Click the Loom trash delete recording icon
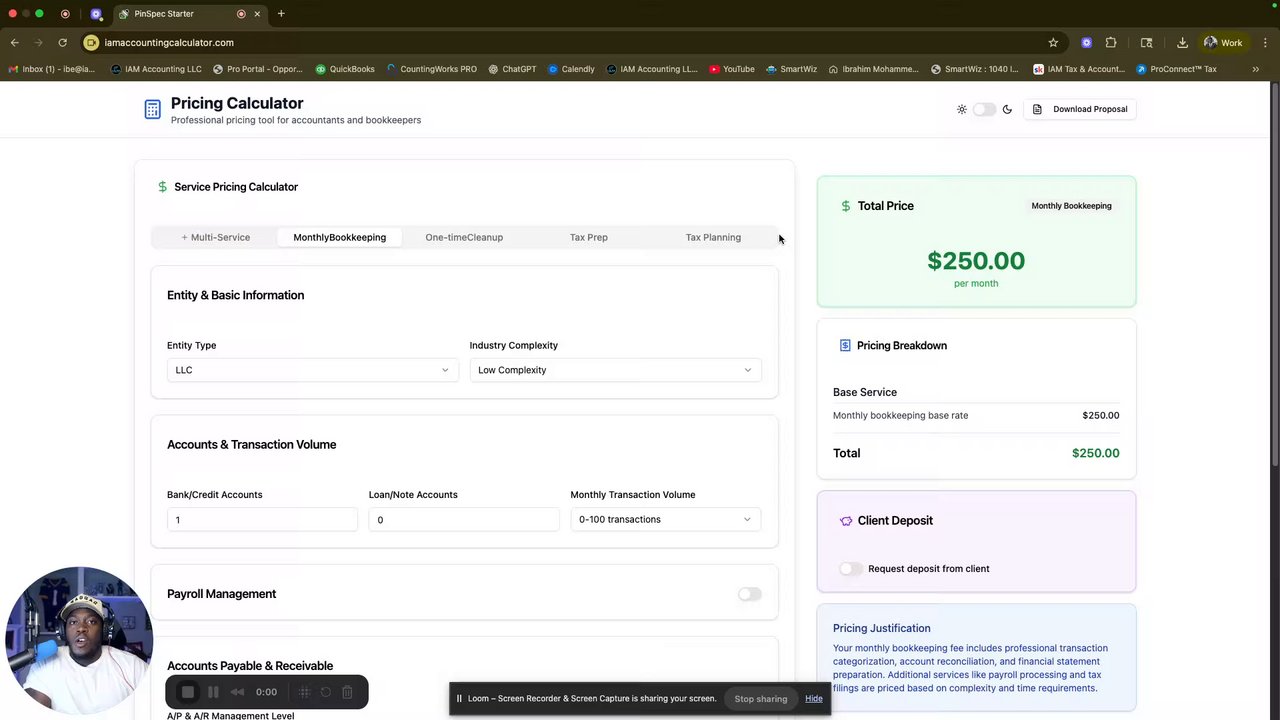The width and height of the screenshot is (1280, 720). click(x=347, y=692)
